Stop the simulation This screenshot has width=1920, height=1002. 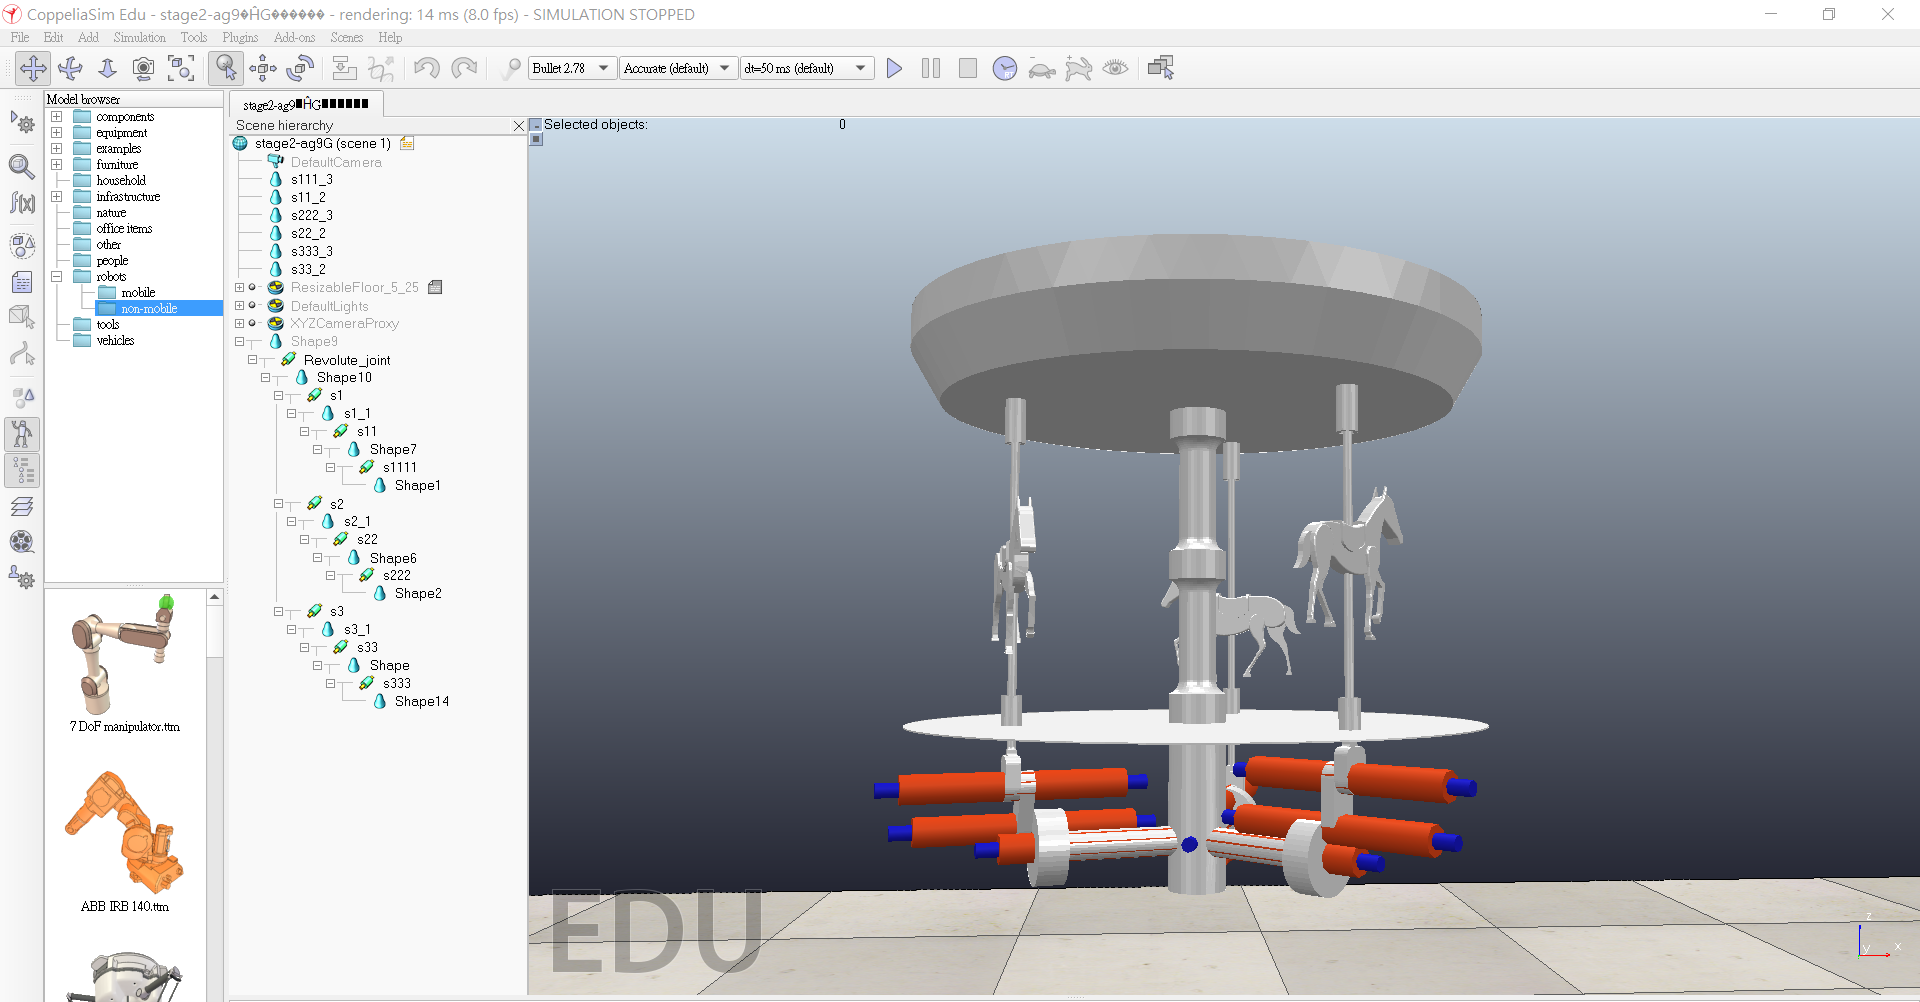click(968, 68)
